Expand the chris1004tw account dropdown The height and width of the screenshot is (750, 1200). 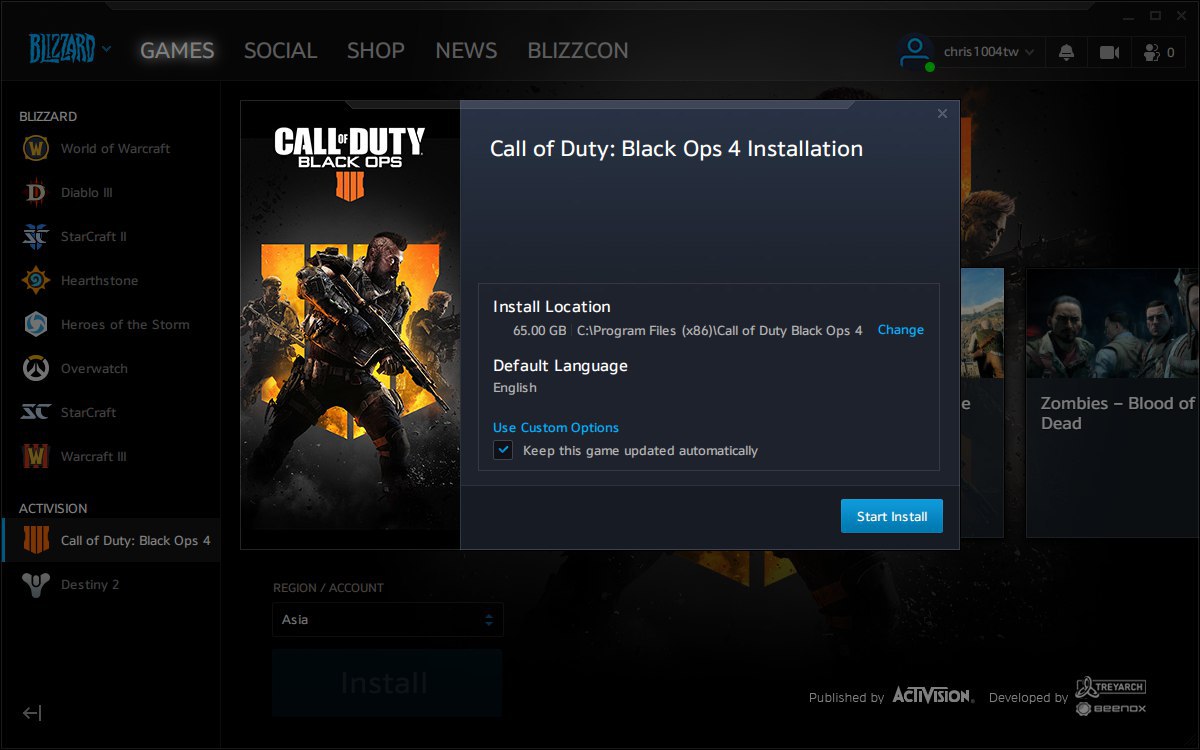(989, 52)
